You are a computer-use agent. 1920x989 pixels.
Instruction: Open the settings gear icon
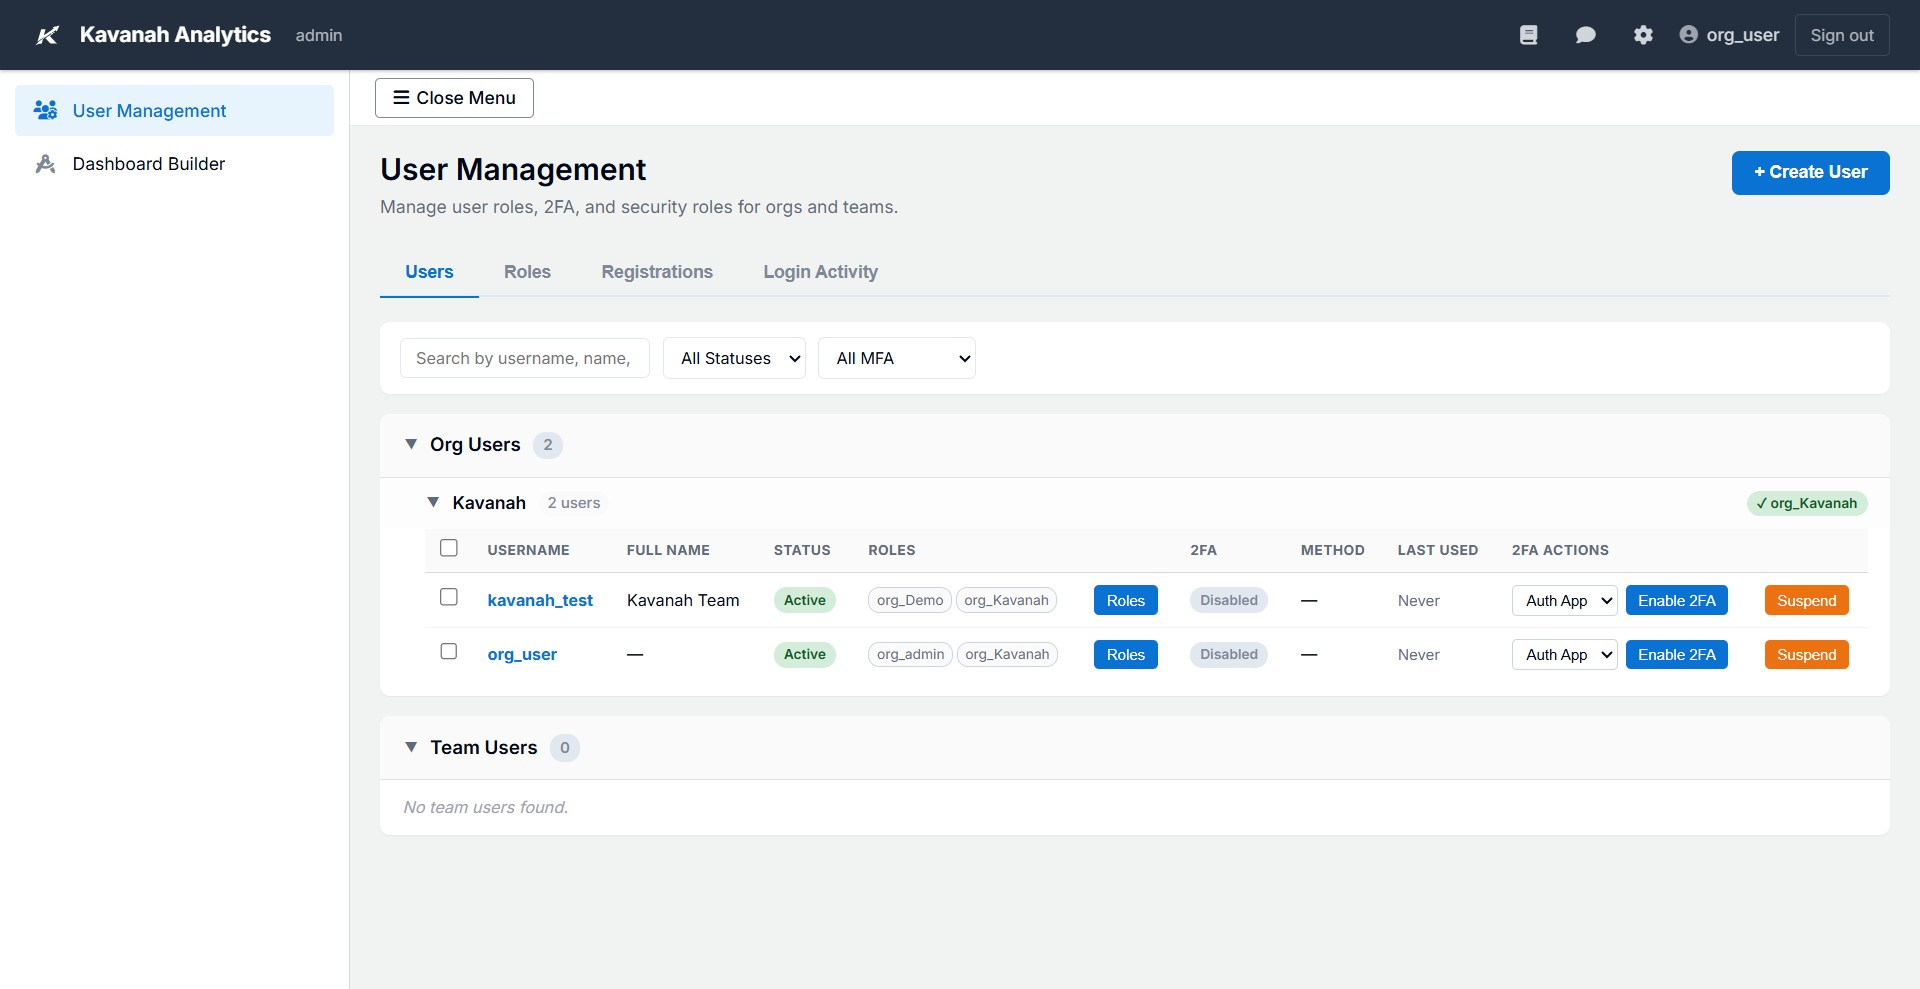[x=1643, y=34]
